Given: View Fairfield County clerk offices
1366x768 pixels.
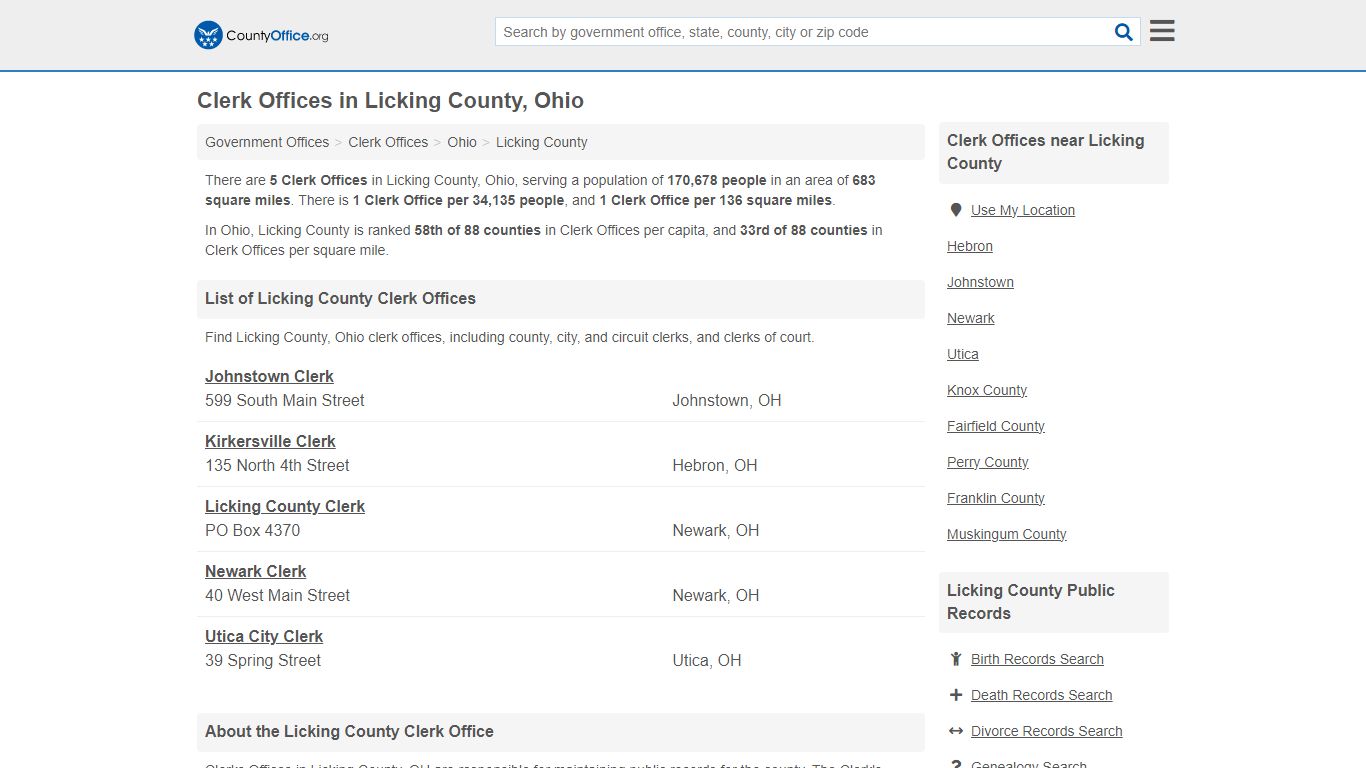Looking at the screenshot, I should pos(996,426).
